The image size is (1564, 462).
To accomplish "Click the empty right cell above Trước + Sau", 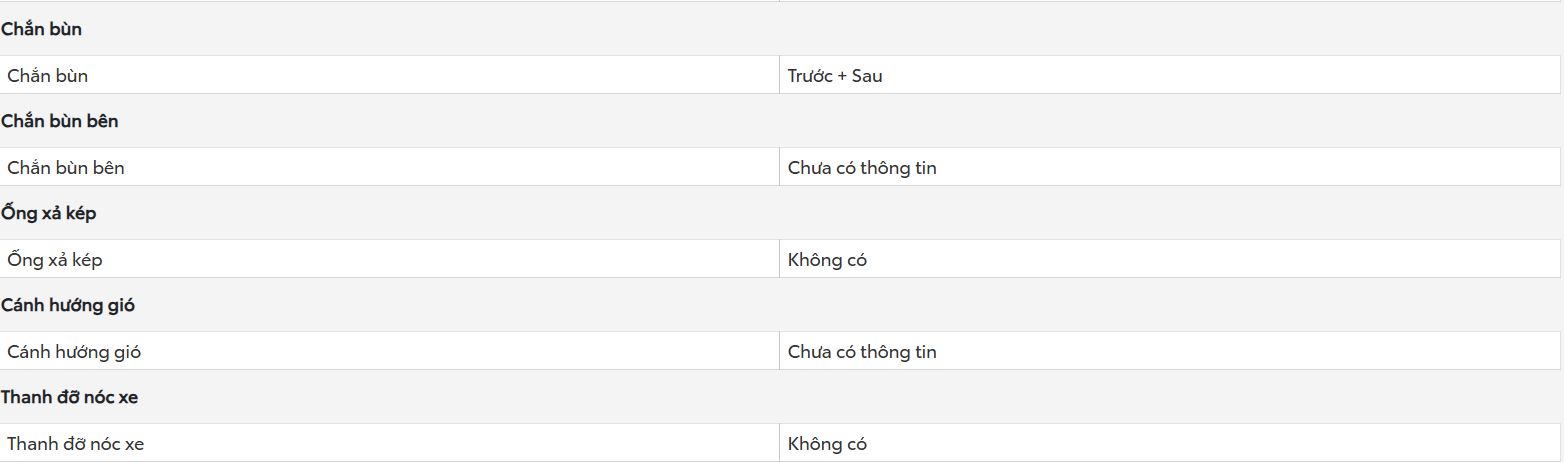I will click(1170, 1).
